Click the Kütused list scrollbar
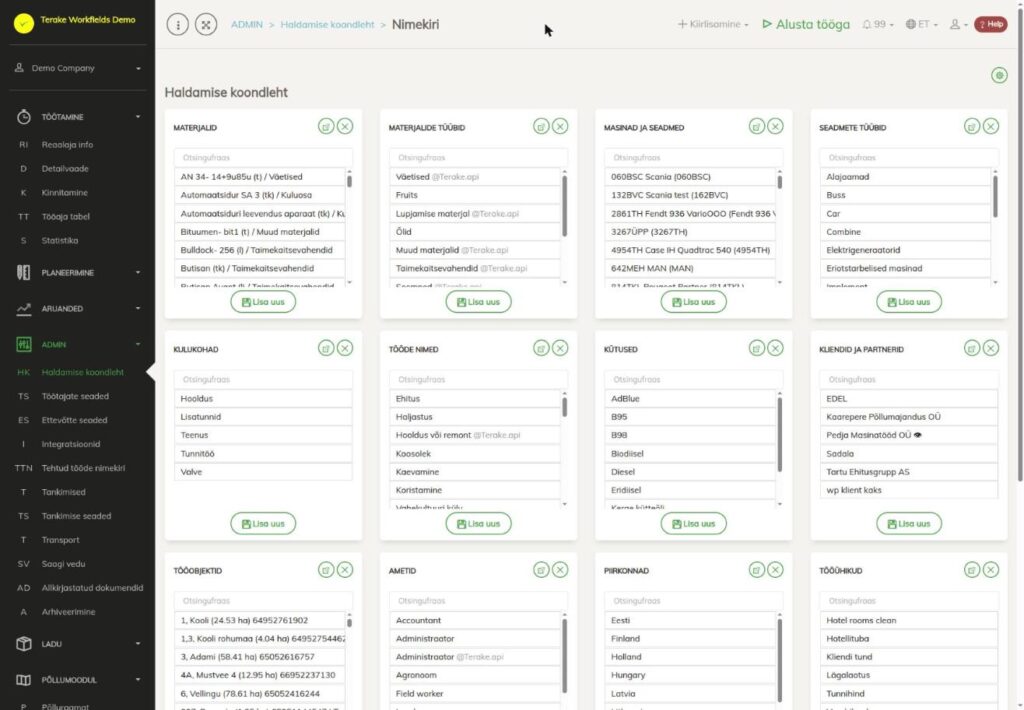Image resolution: width=1024 pixels, height=710 pixels. point(779,434)
